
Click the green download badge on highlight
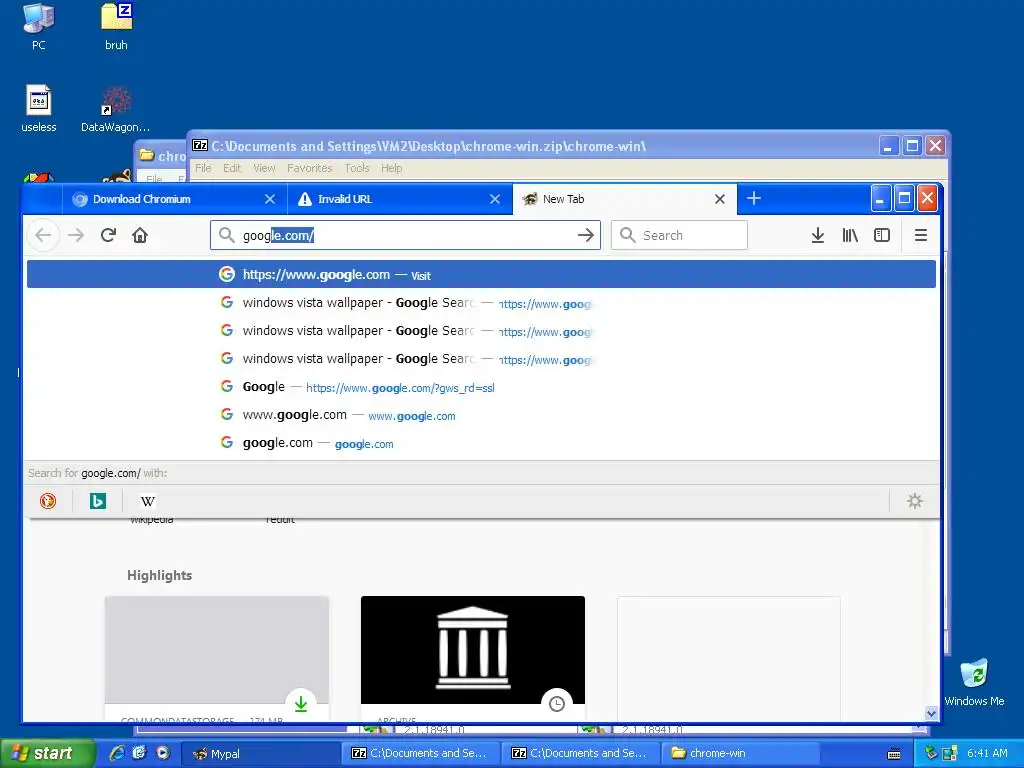click(300, 704)
